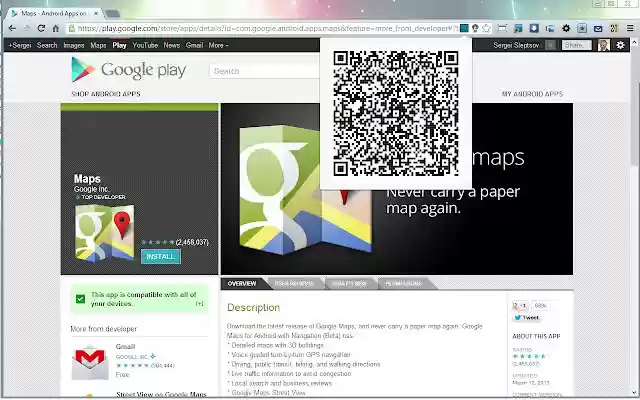Switch to the Permissions tab
Screen dimensions: 640x400
coord(404,284)
